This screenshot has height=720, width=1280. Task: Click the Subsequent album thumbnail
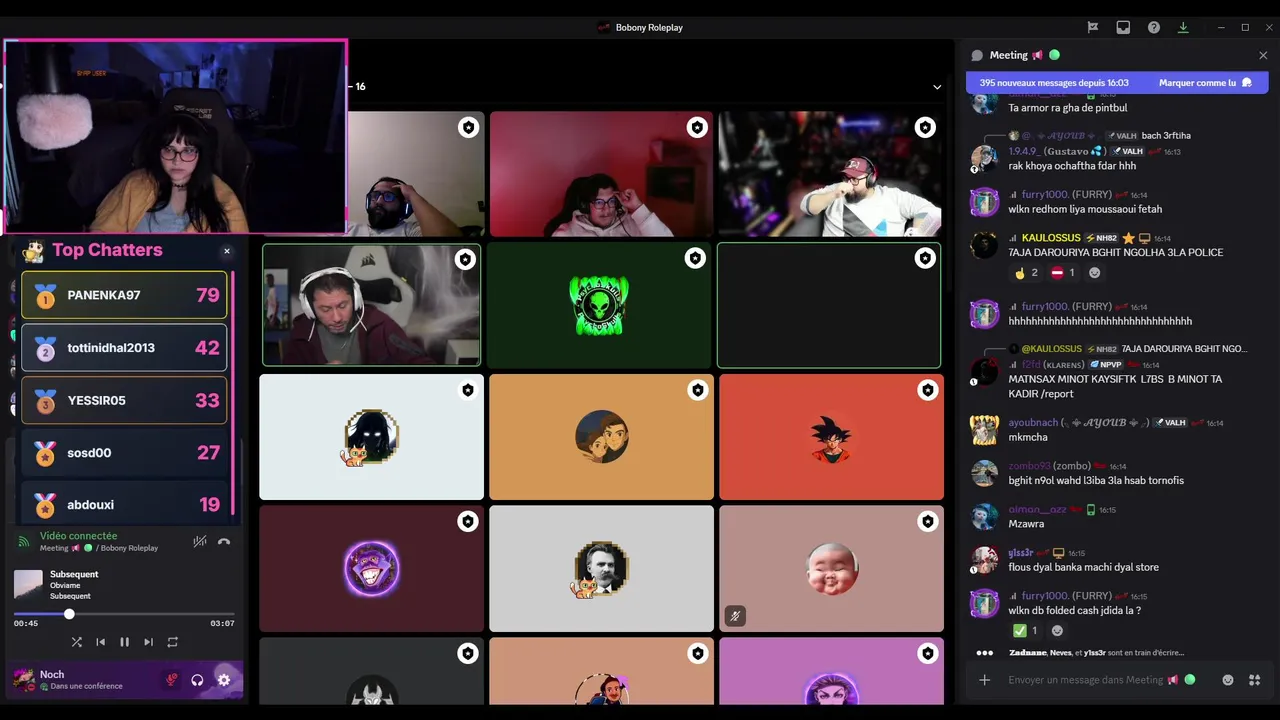[x=28, y=584]
